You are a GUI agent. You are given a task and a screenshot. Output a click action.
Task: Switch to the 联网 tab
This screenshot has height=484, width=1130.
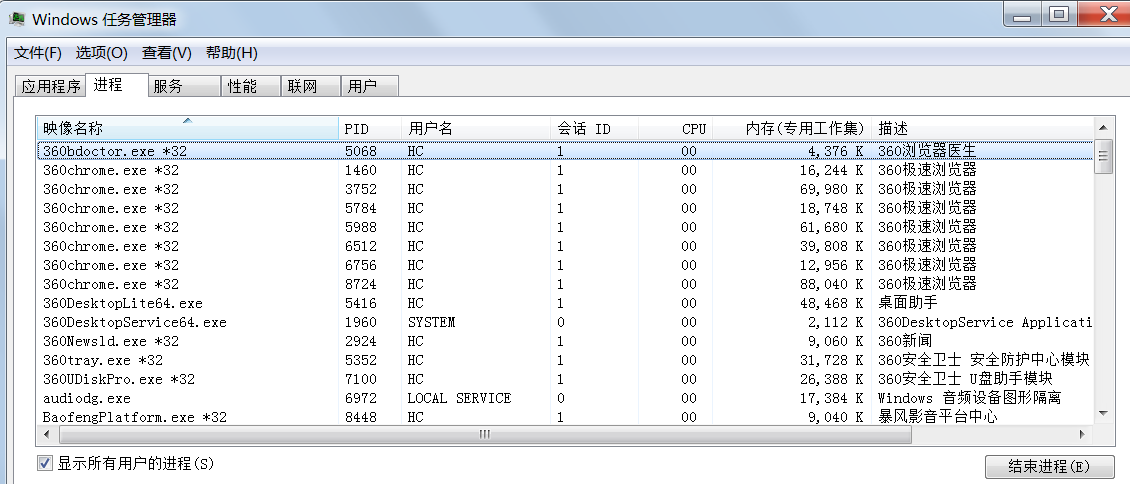coord(309,86)
